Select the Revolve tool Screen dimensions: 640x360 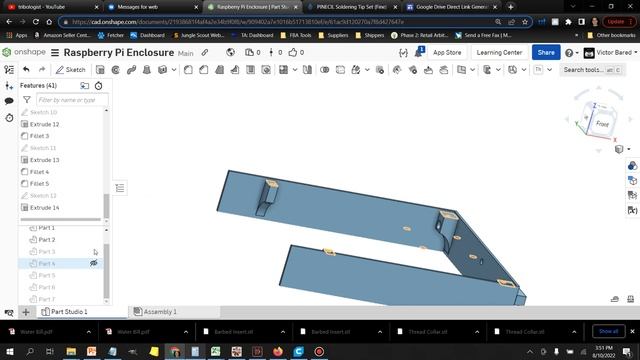[x=116, y=70]
